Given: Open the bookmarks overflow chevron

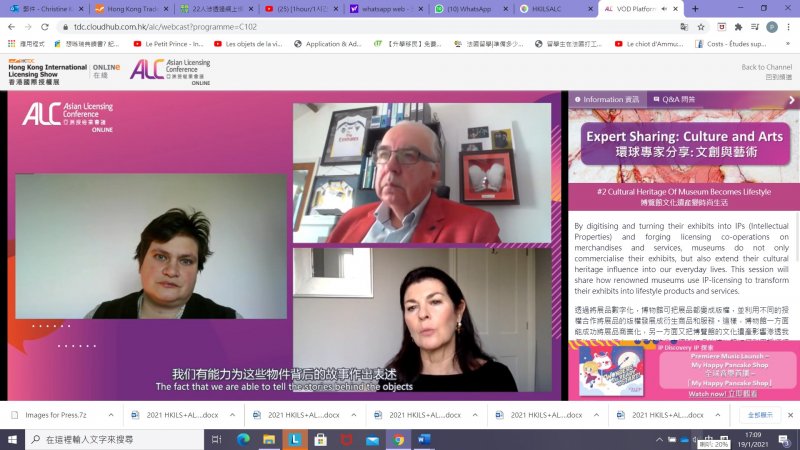Looking at the screenshot, I should point(788,44).
